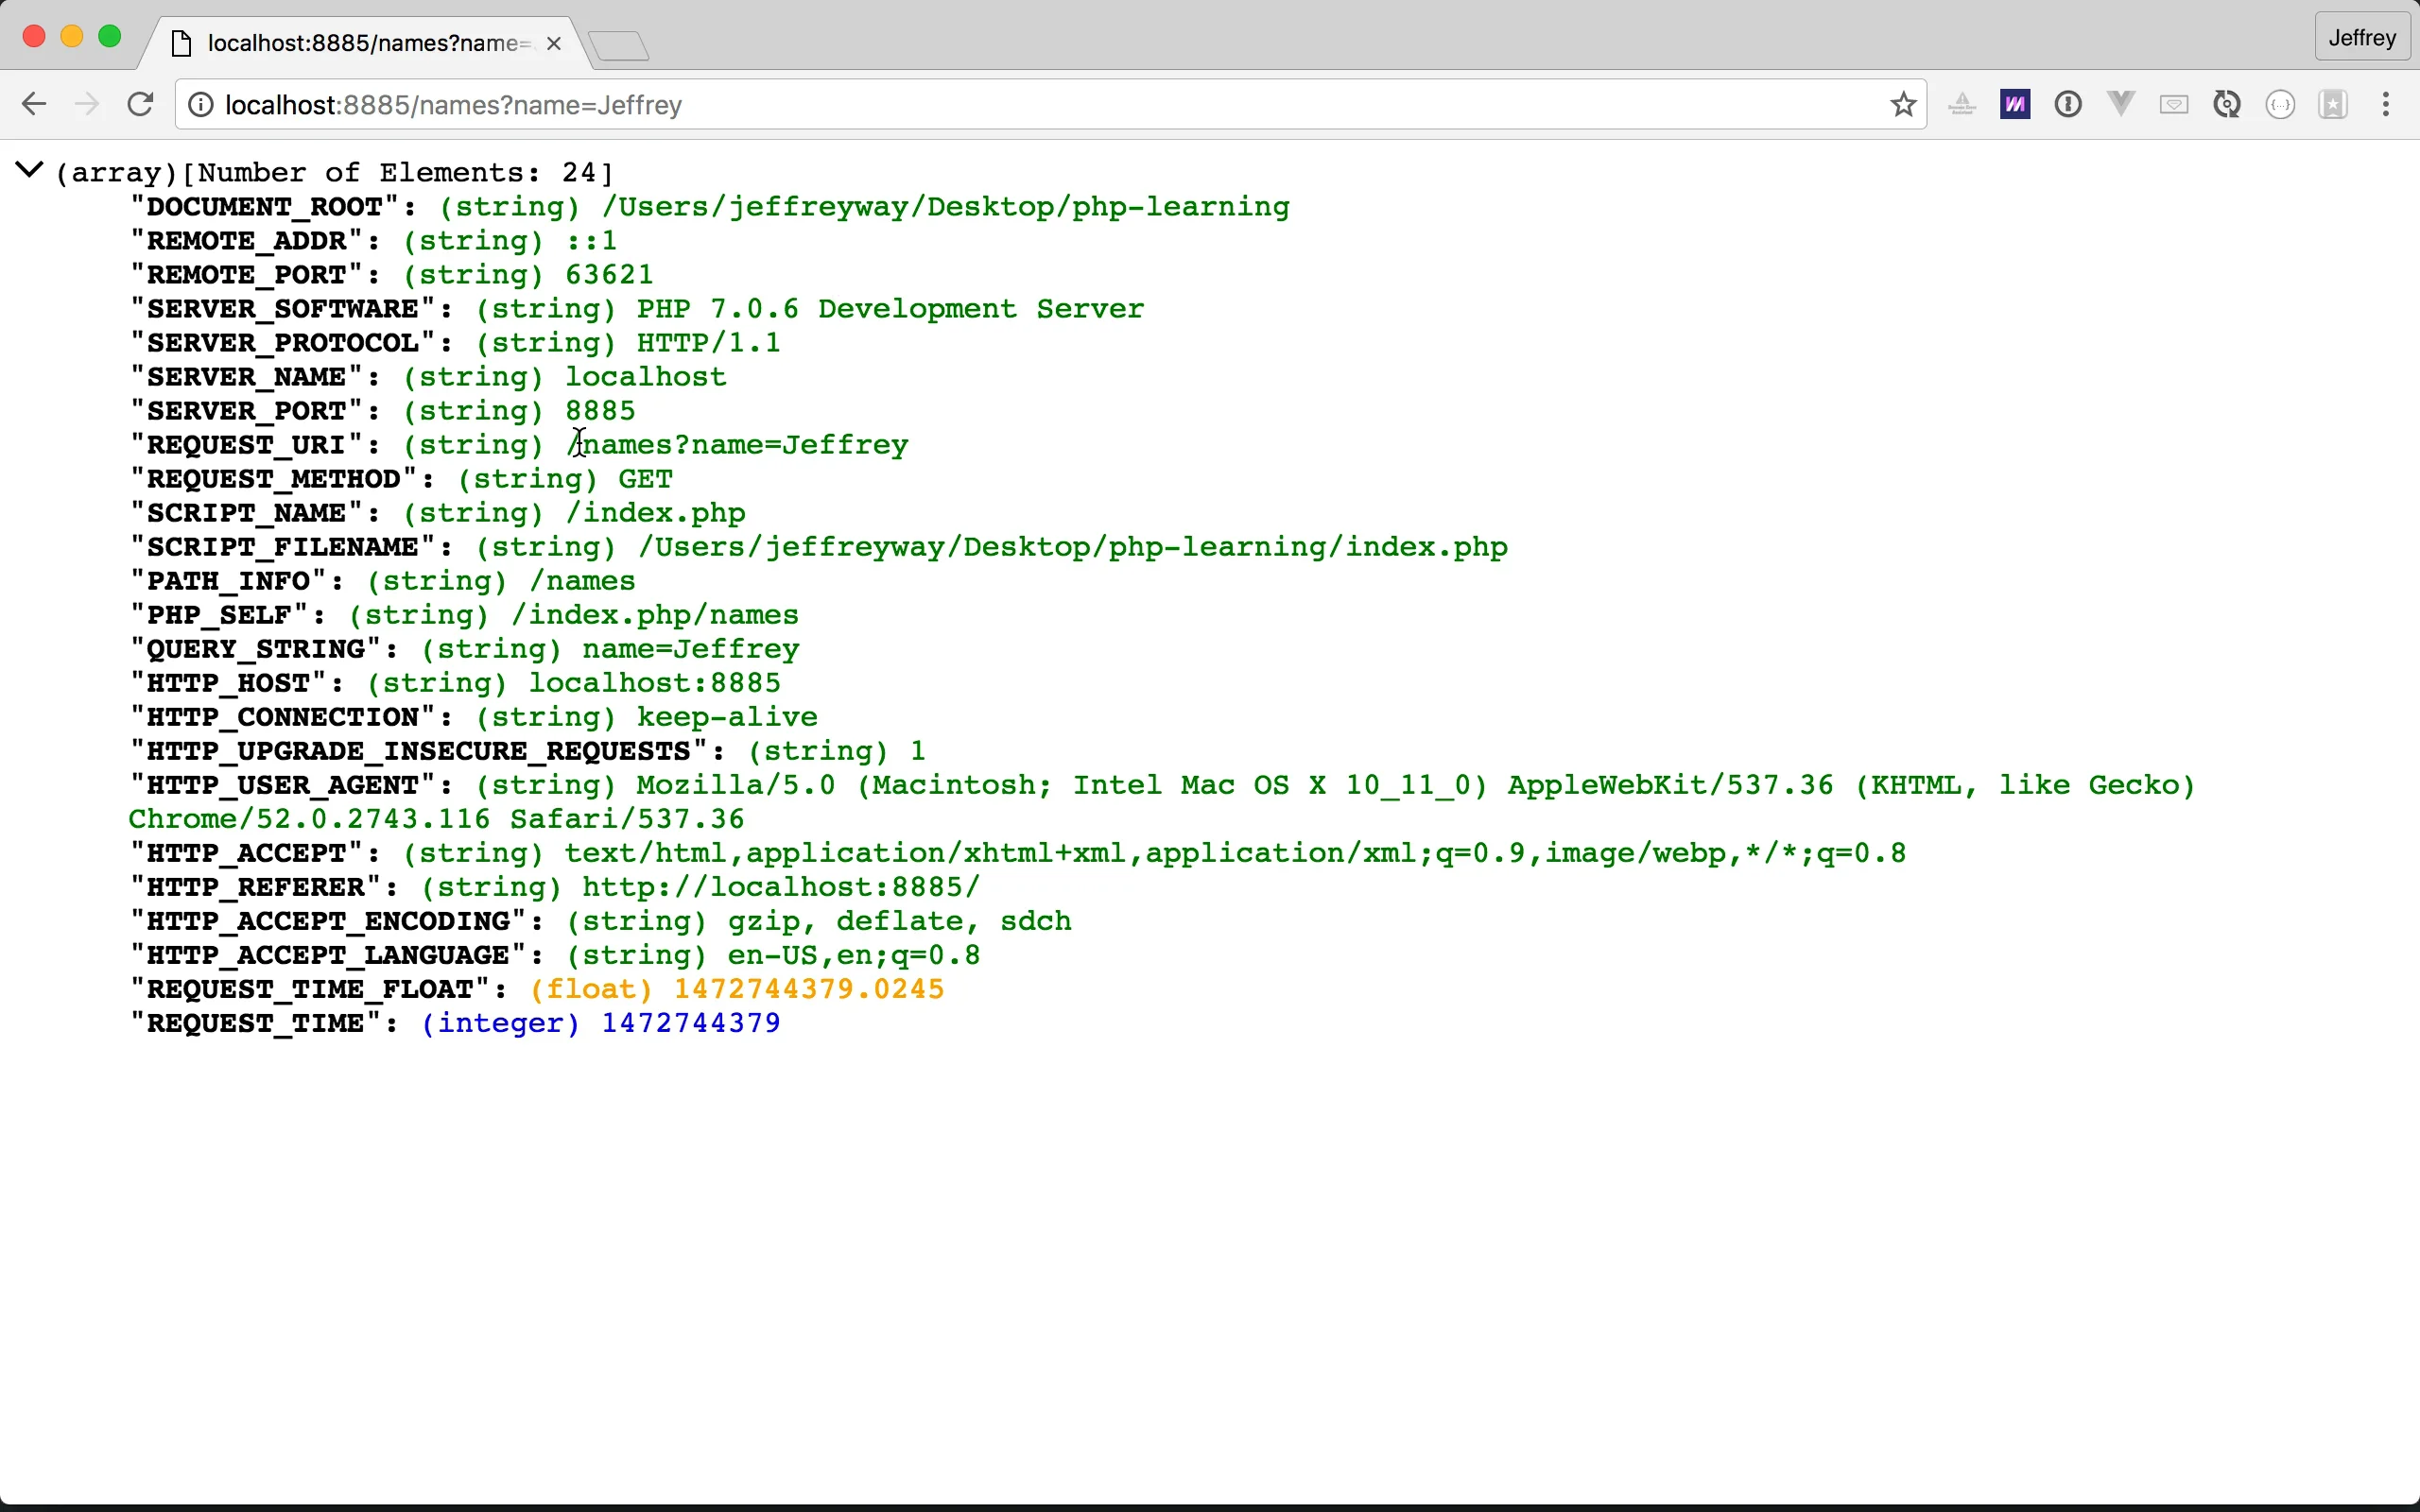
Task: Close the localhost:8885 tab
Action: pyautogui.click(x=554, y=44)
